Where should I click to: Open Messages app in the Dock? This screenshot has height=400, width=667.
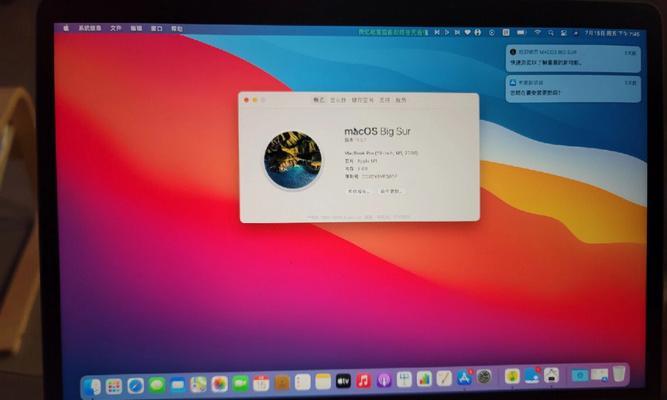pos(157,385)
